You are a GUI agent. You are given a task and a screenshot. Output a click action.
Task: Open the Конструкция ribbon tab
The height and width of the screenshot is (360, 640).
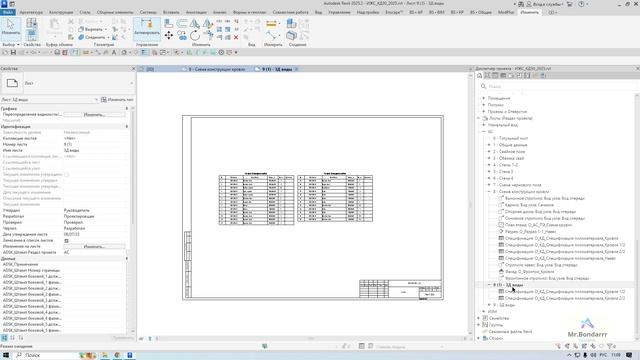point(61,12)
